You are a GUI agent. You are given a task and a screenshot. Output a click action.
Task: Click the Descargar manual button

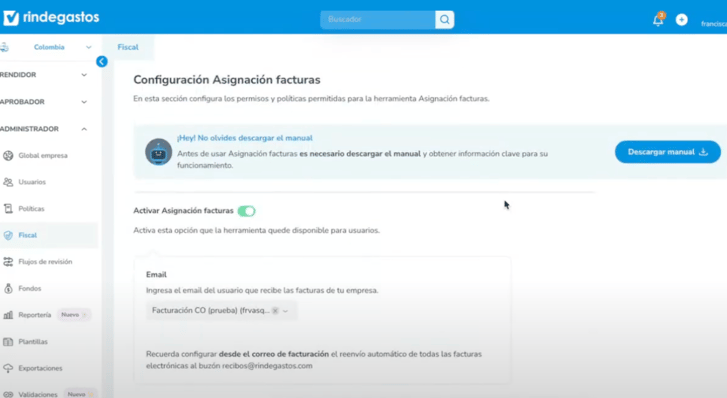[668, 152]
